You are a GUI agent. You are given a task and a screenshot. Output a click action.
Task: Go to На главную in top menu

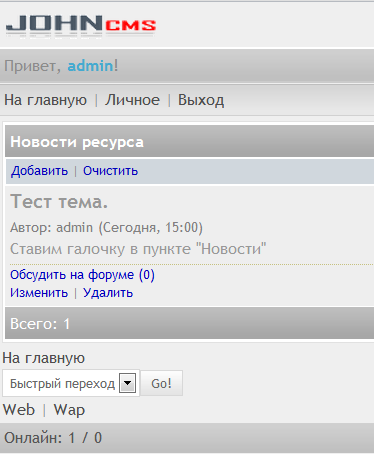pyautogui.click(x=45, y=100)
